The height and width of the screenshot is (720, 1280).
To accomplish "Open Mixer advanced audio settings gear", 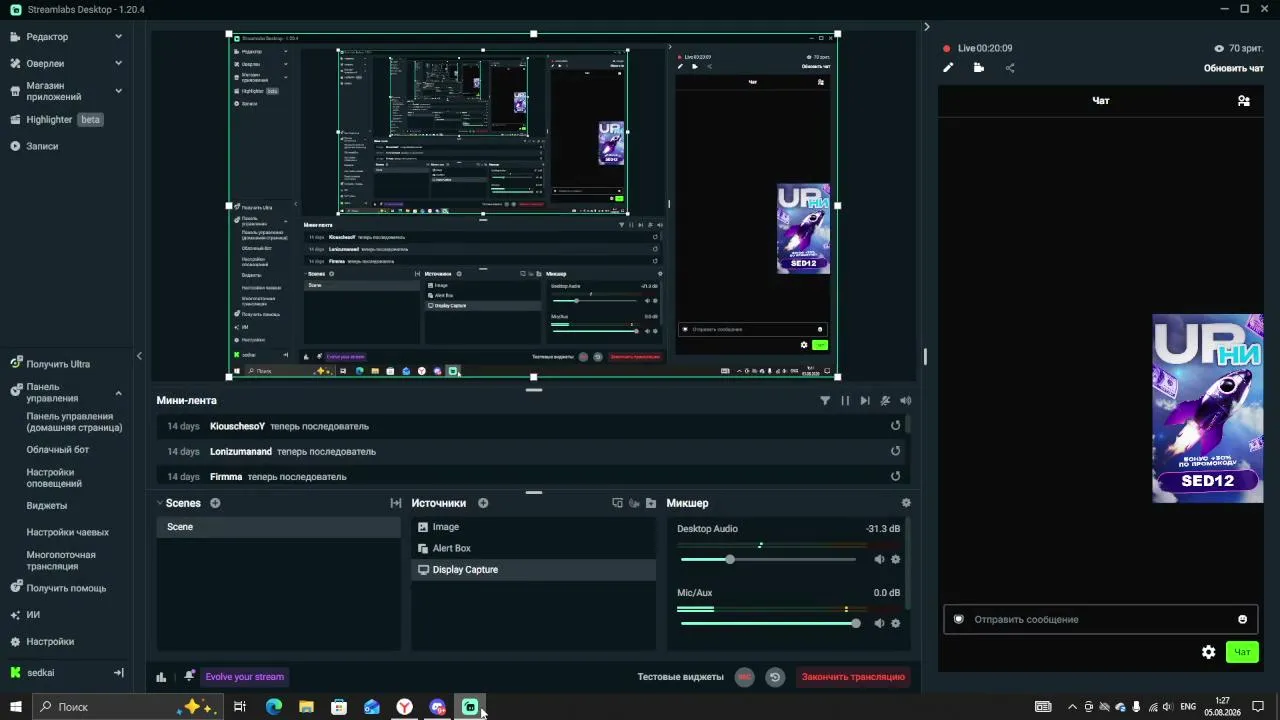I will coord(906,503).
